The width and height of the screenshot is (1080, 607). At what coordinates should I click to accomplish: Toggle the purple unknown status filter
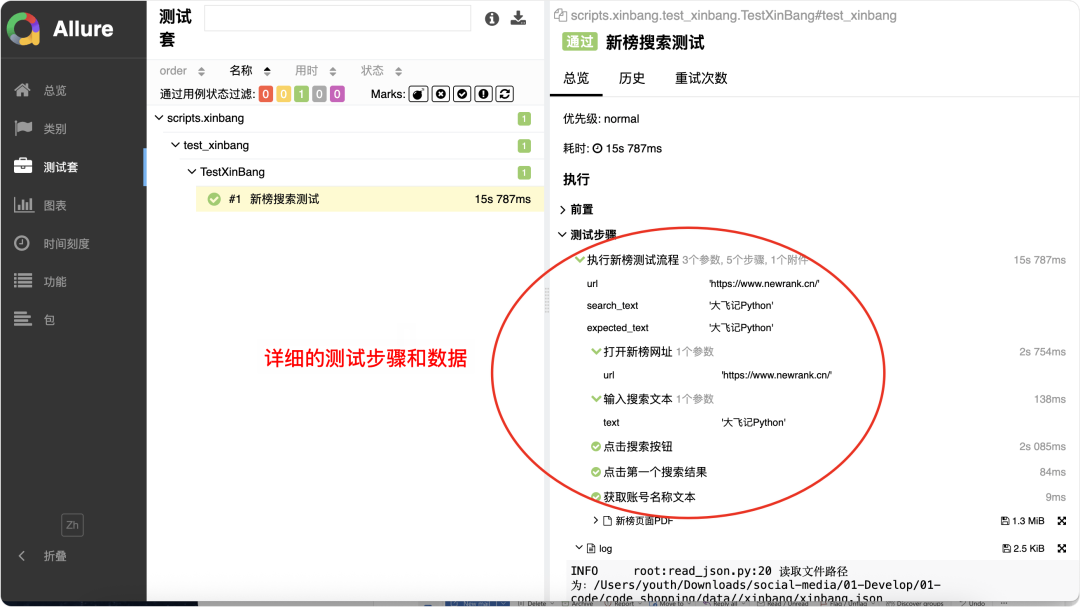(337, 94)
